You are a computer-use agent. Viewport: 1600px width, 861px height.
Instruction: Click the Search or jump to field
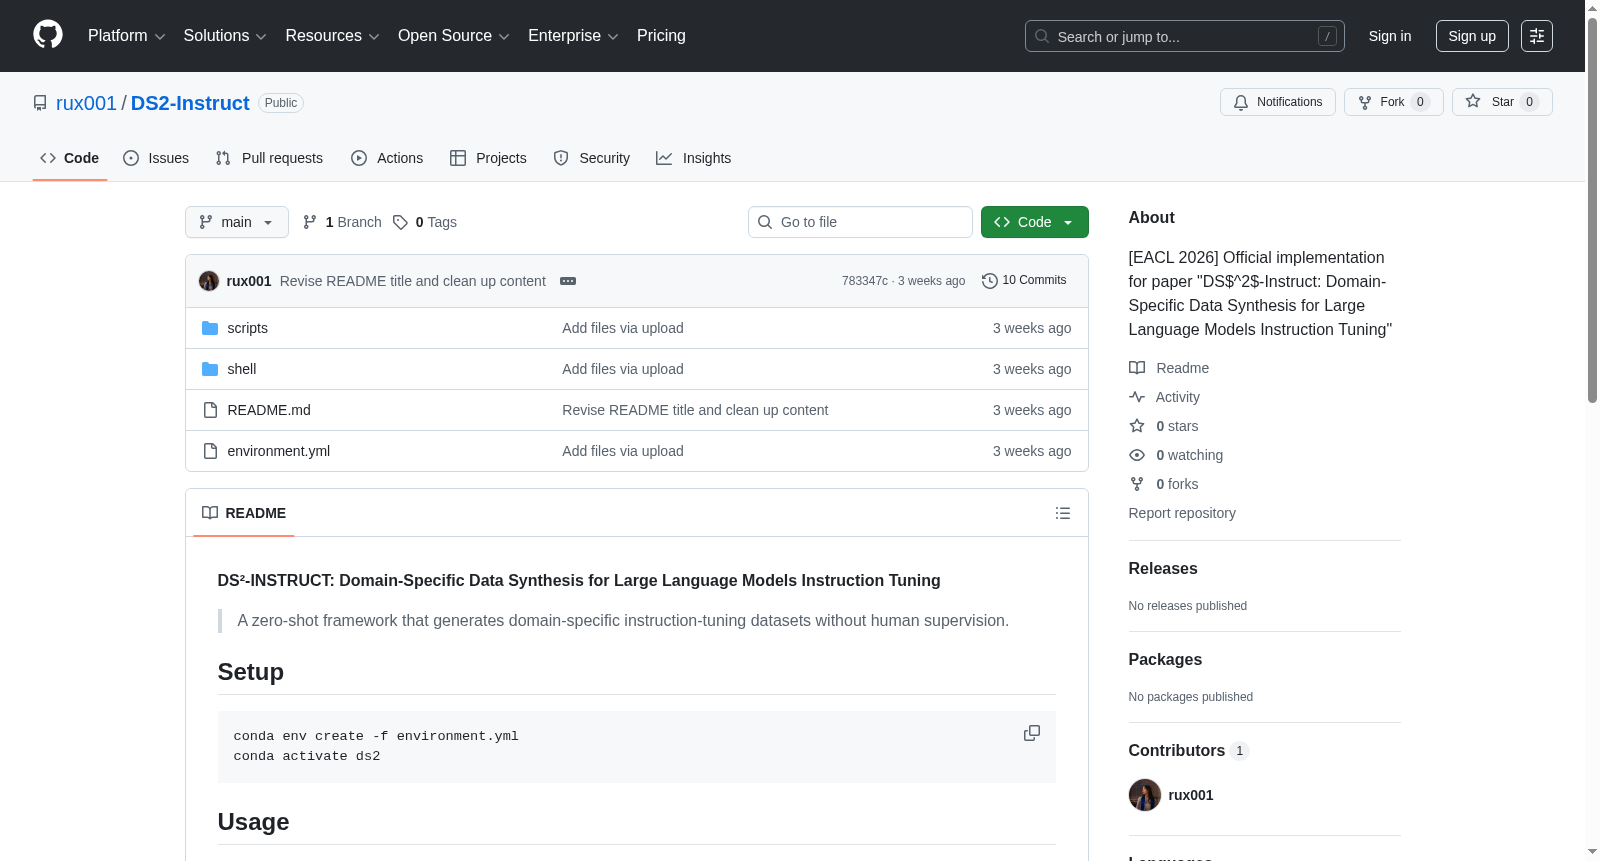1185,36
